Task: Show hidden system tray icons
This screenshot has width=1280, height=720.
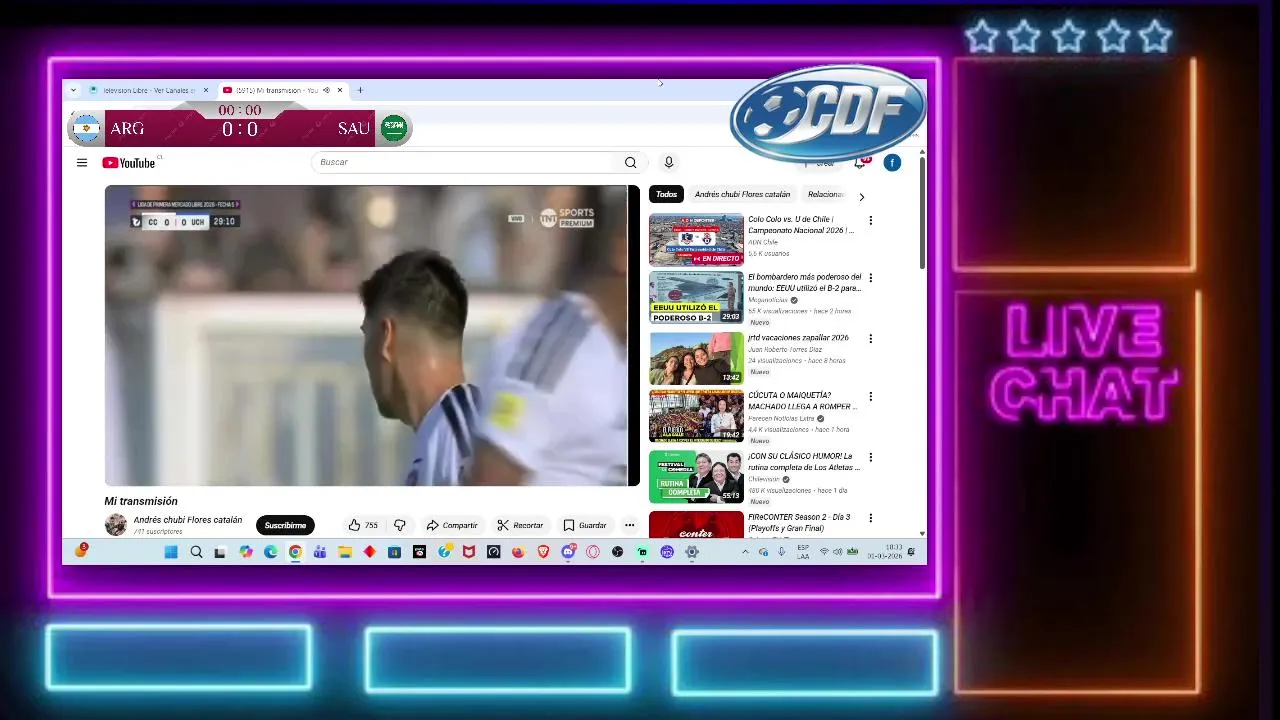Action: (745, 552)
